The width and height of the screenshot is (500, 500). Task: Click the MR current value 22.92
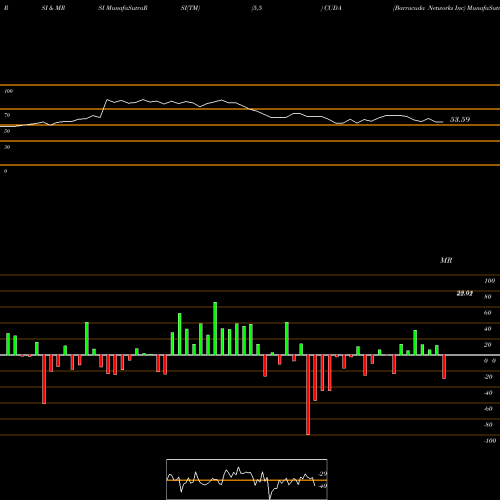coord(465,293)
